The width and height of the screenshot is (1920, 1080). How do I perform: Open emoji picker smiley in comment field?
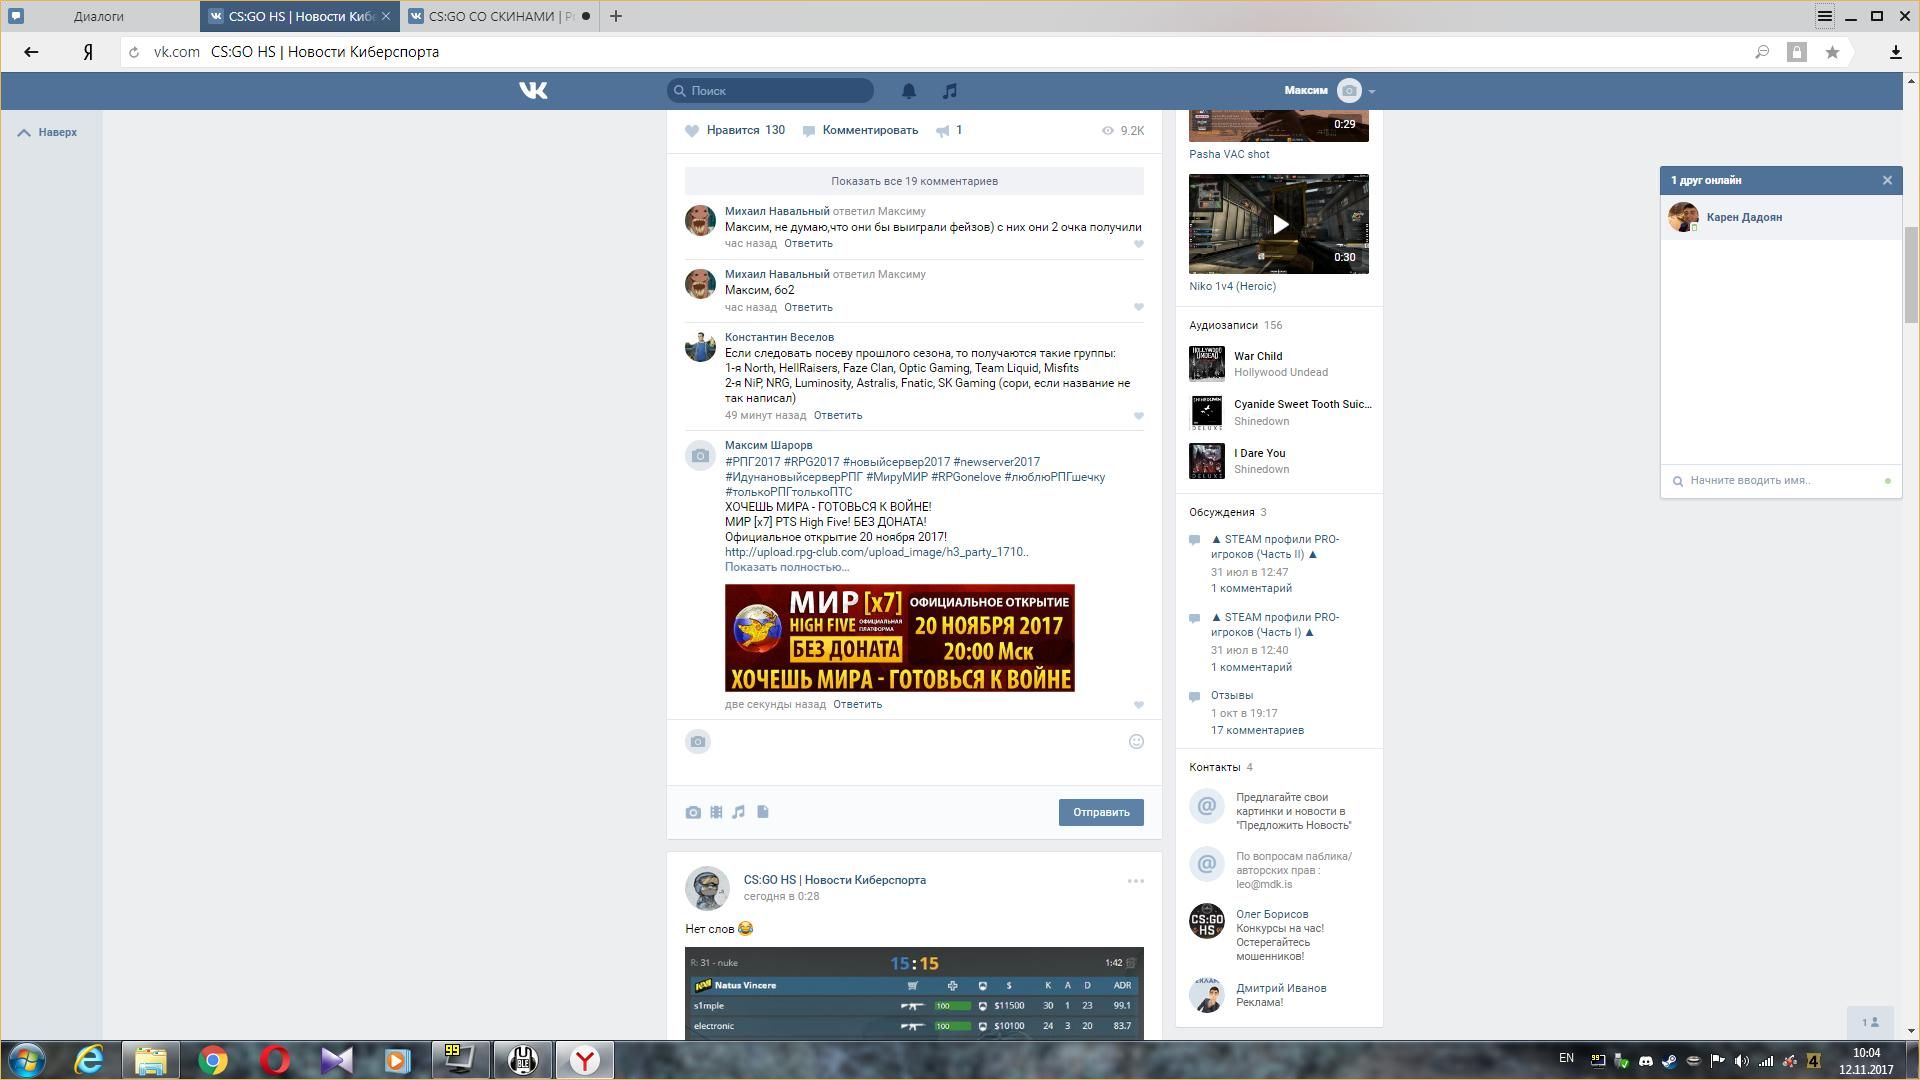pyautogui.click(x=1136, y=742)
